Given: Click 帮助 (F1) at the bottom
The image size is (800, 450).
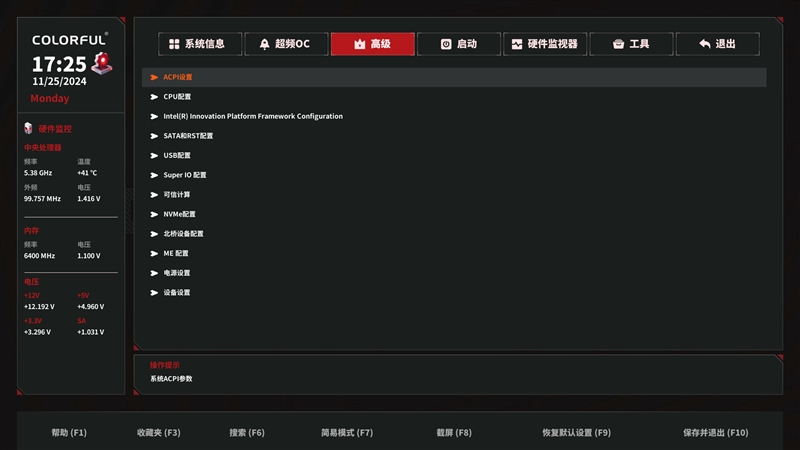Looking at the screenshot, I should tap(69, 433).
